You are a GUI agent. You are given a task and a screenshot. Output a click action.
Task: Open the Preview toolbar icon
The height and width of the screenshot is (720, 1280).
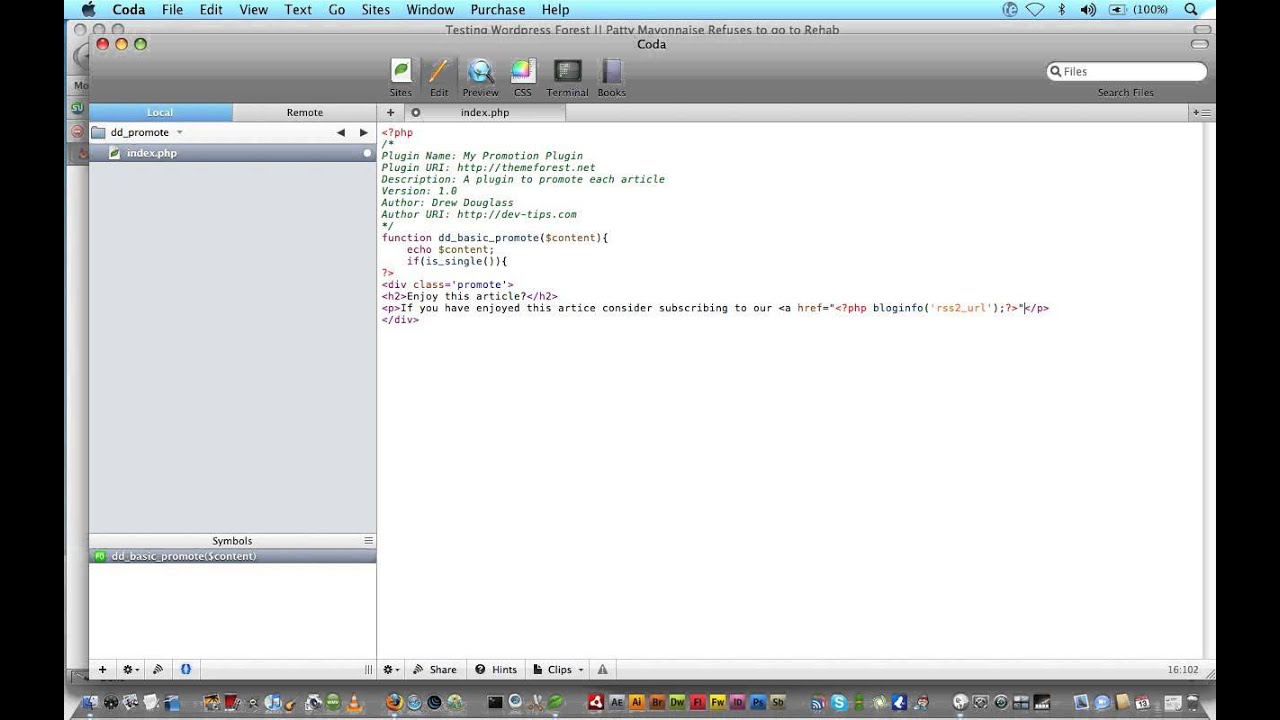pyautogui.click(x=480, y=77)
